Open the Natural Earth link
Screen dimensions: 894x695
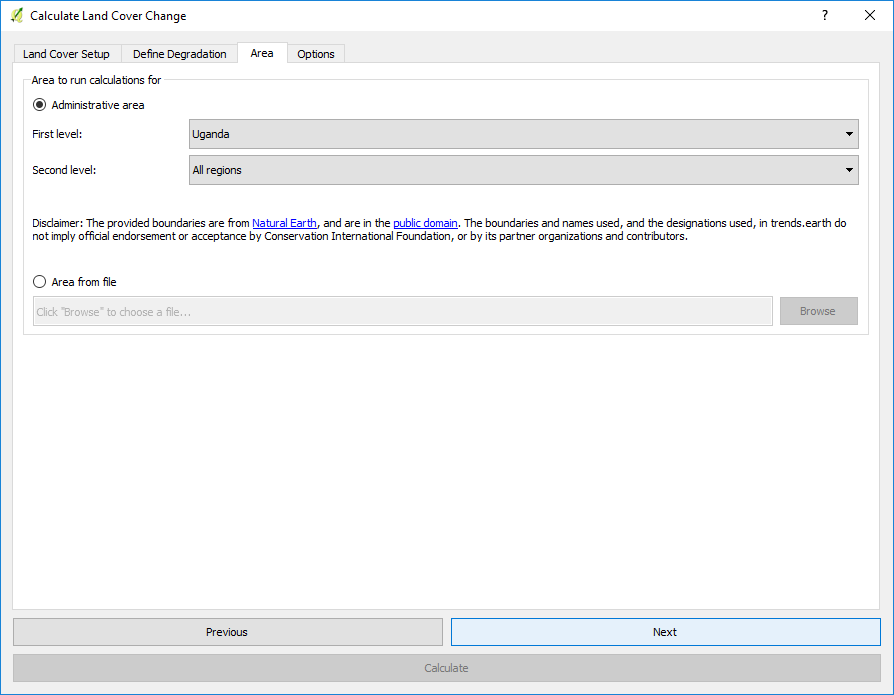(284, 223)
